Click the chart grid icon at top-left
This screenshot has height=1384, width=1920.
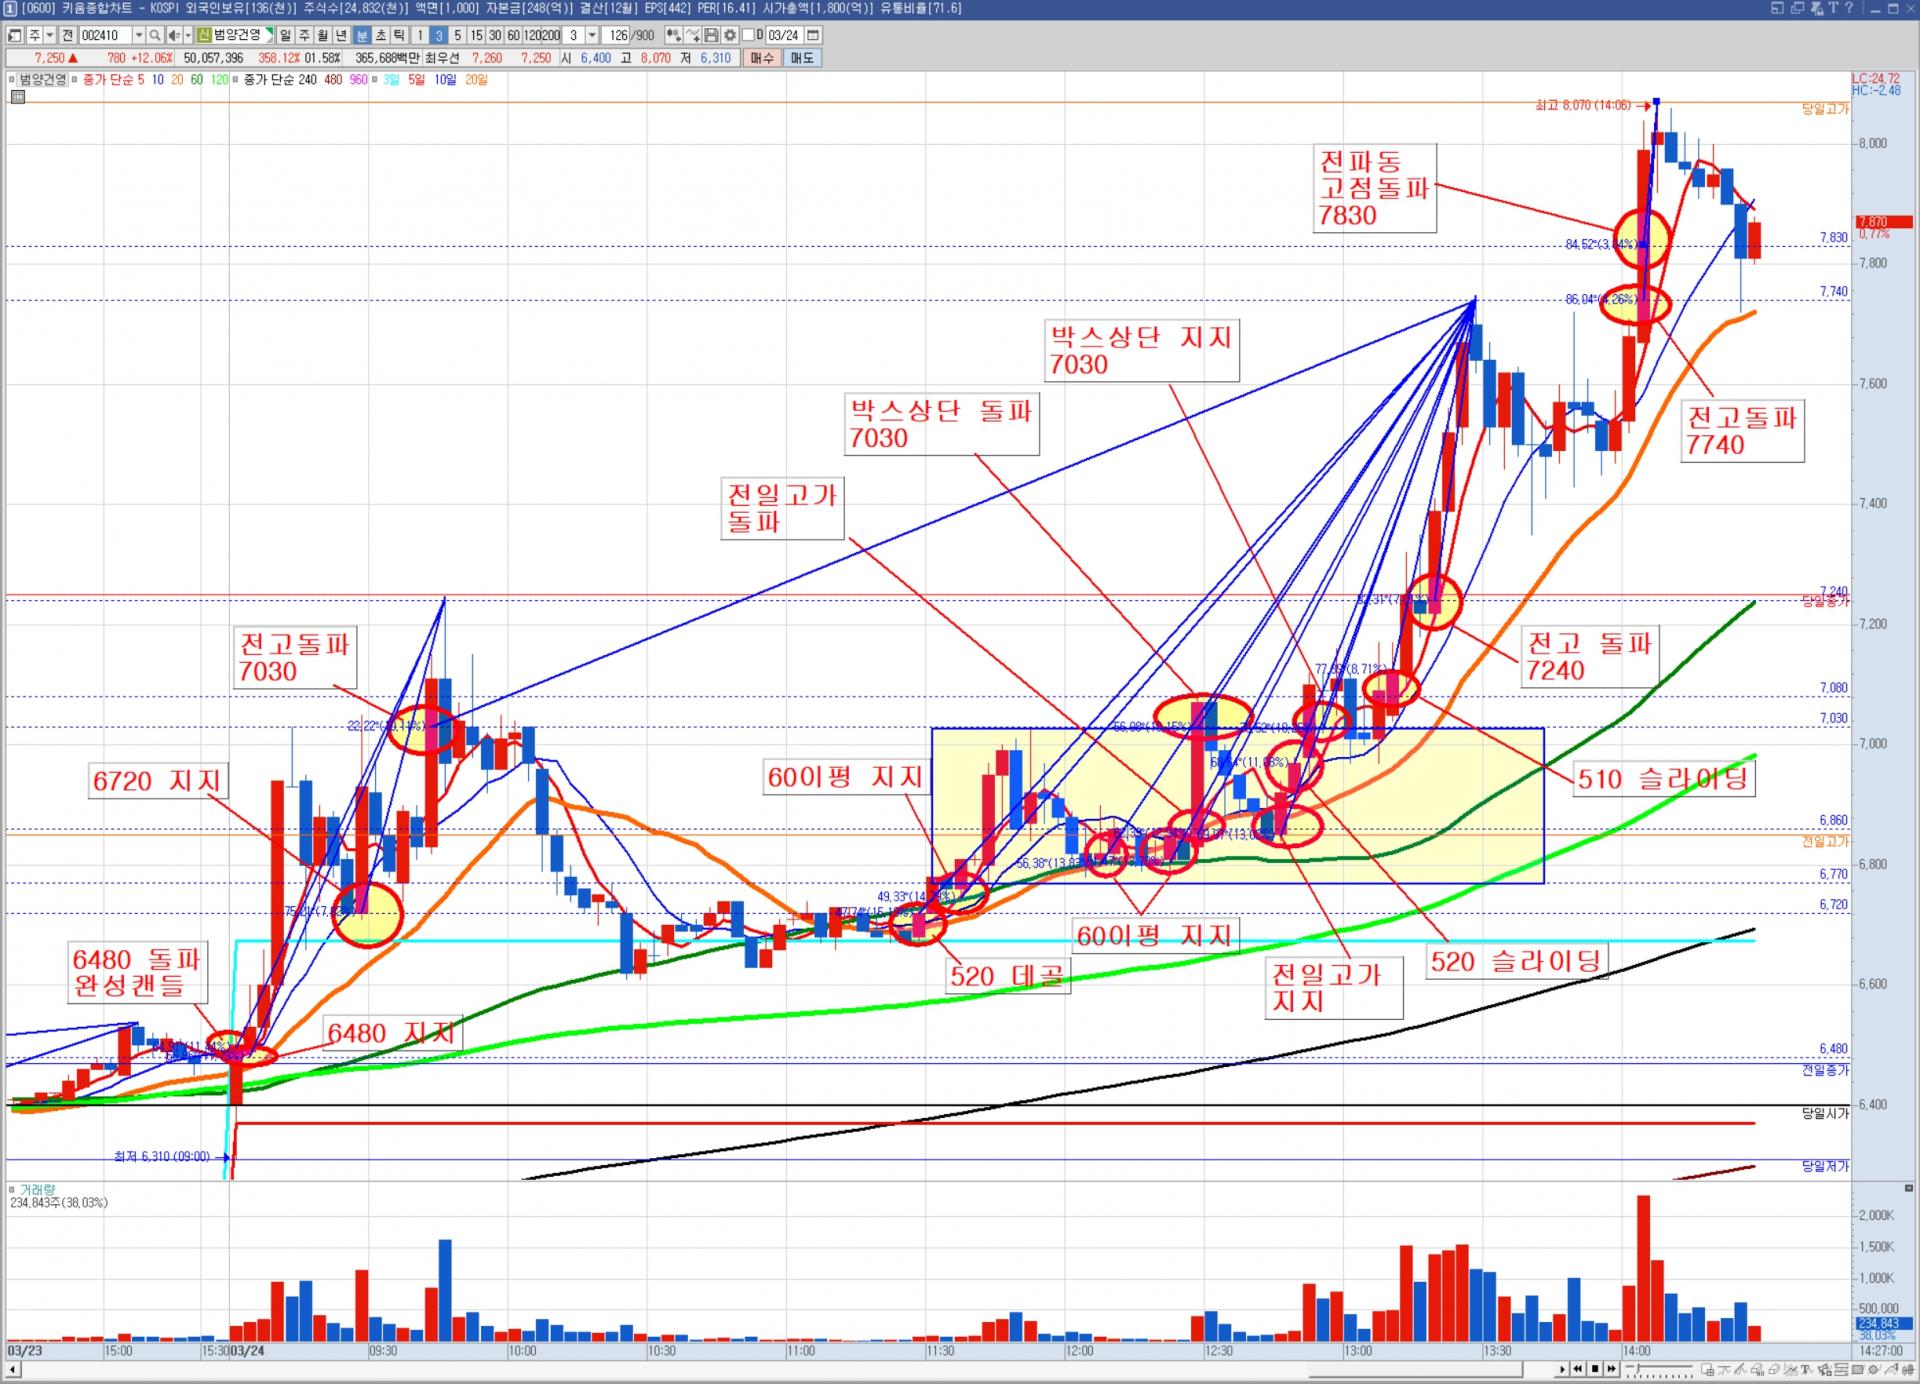18,96
